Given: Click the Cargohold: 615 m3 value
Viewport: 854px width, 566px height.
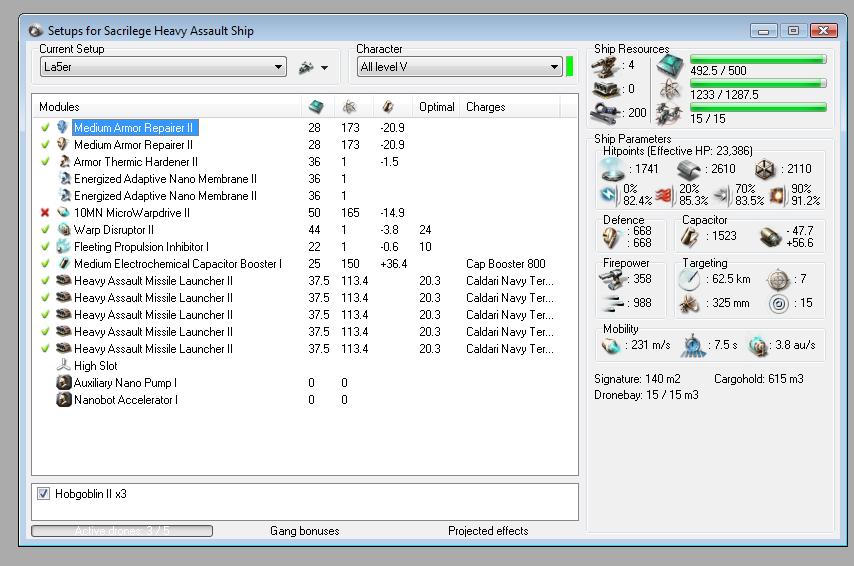Looking at the screenshot, I should point(759,379).
